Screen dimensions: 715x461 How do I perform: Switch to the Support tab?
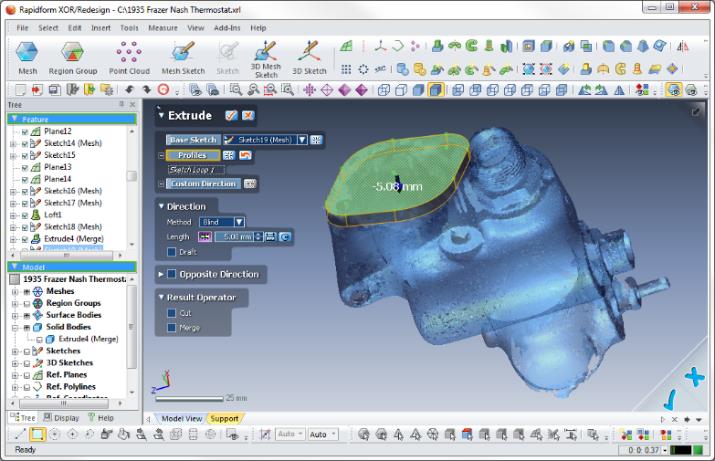(x=224, y=418)
